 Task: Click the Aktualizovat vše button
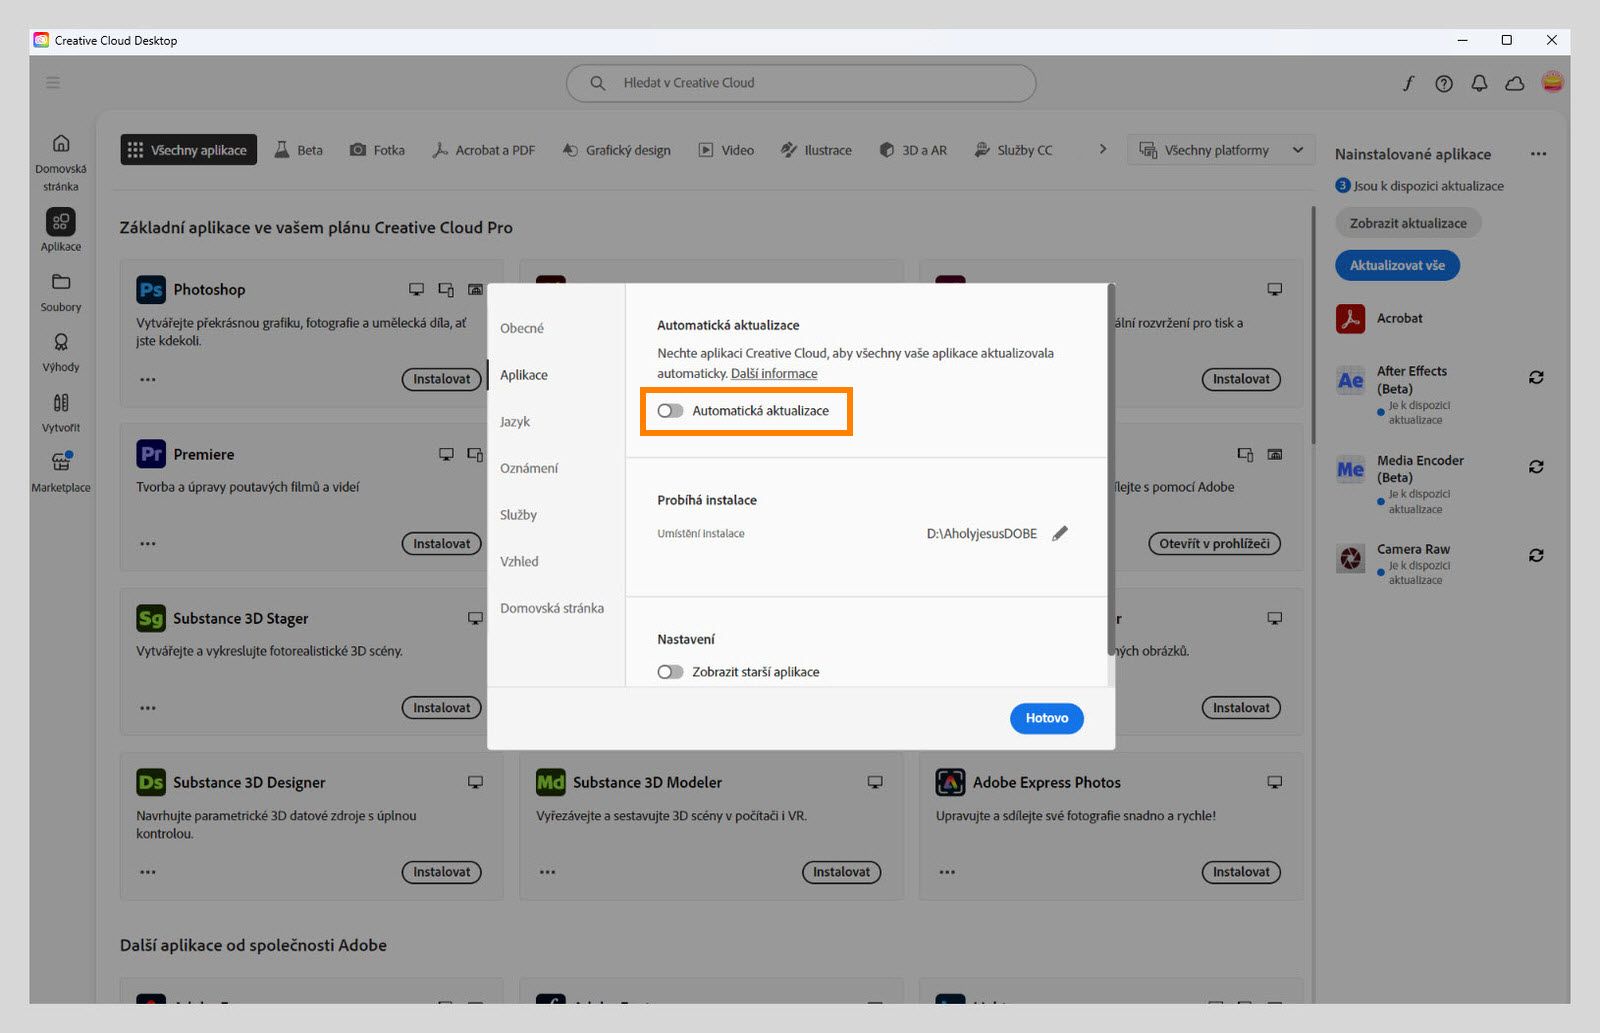tap(1397, 265)
